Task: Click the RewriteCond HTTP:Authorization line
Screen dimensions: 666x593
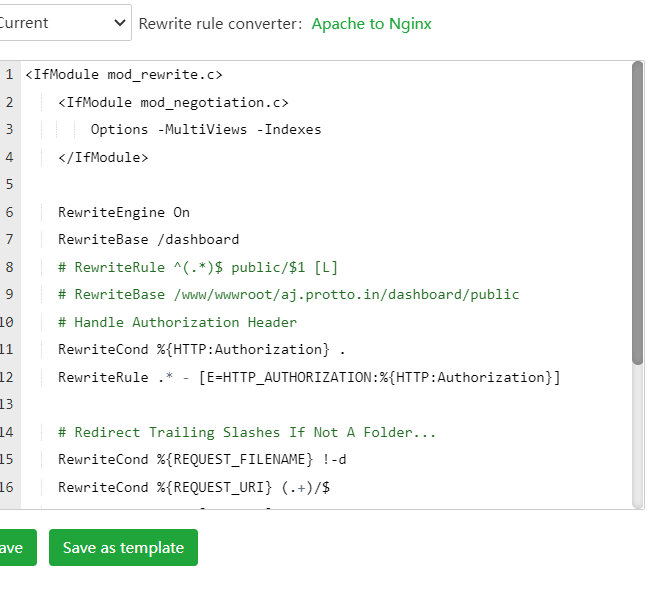Action: pos(202,350)
